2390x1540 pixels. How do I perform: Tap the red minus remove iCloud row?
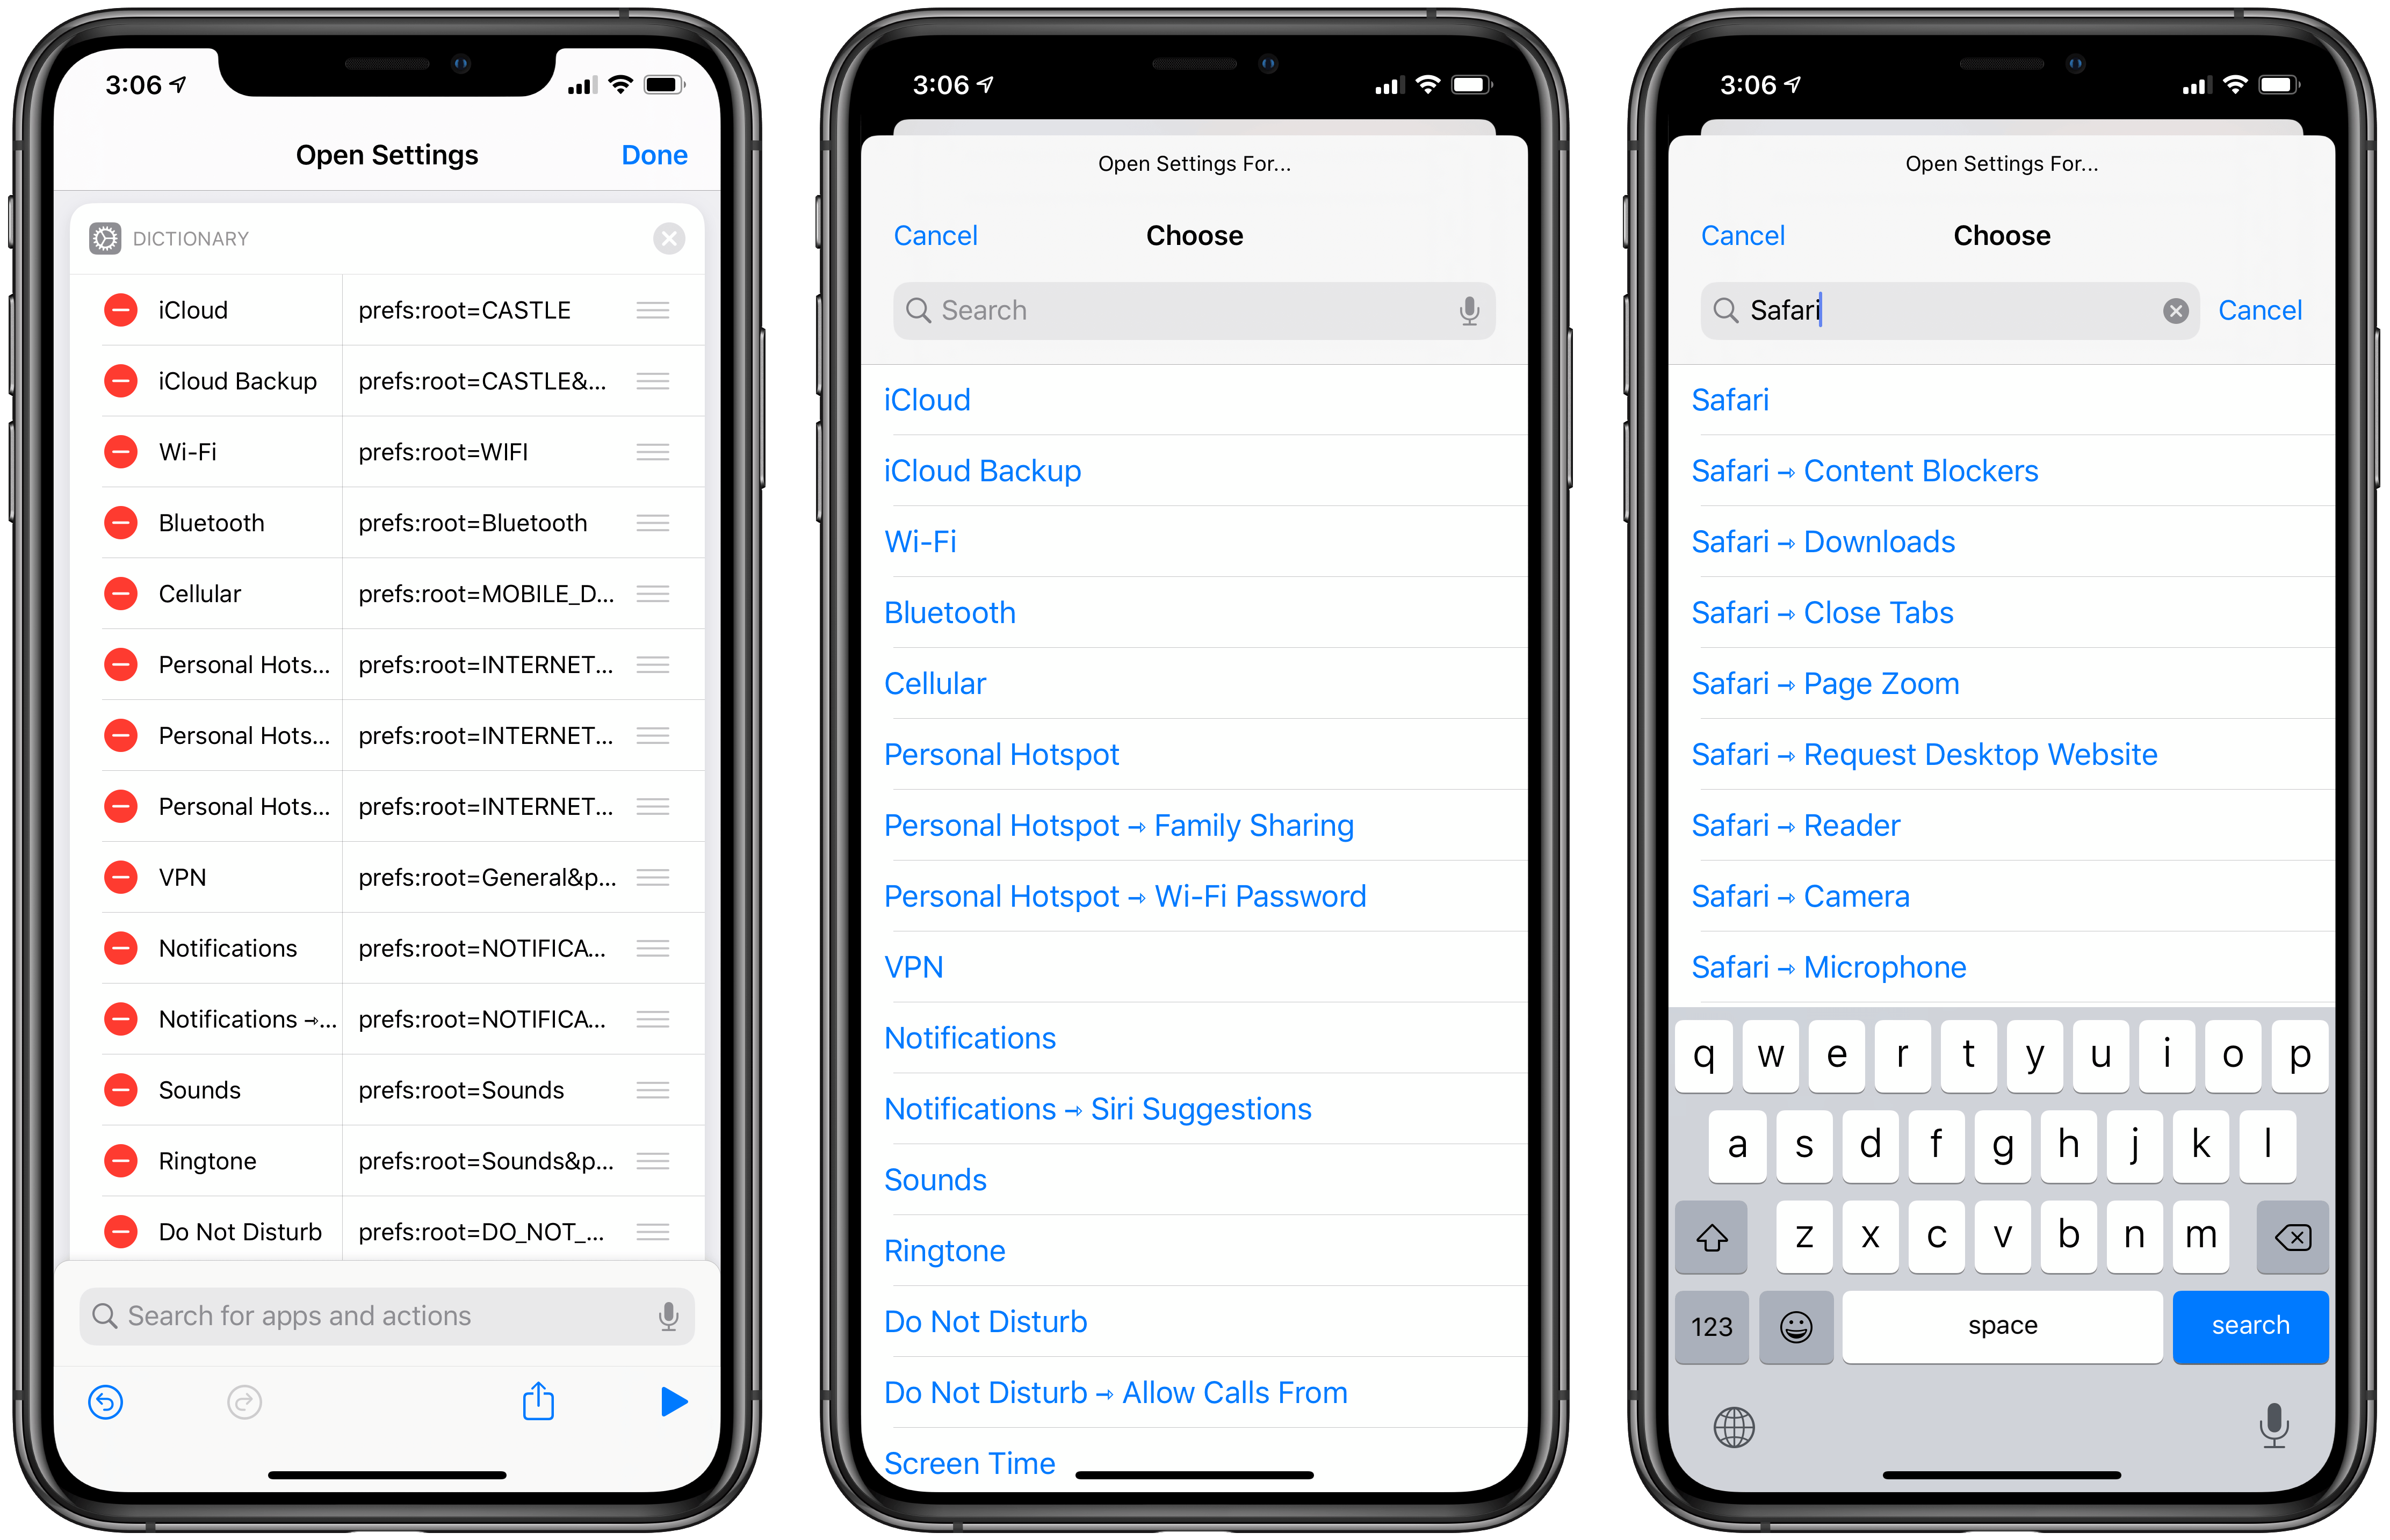click(119, 310)
